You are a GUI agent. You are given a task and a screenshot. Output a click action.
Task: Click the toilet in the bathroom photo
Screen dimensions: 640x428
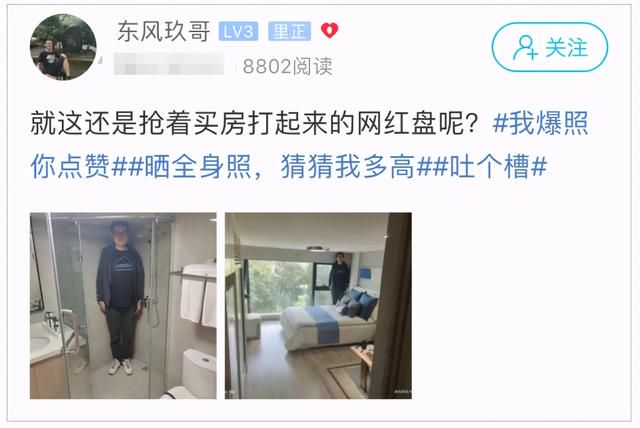point(197,373)
